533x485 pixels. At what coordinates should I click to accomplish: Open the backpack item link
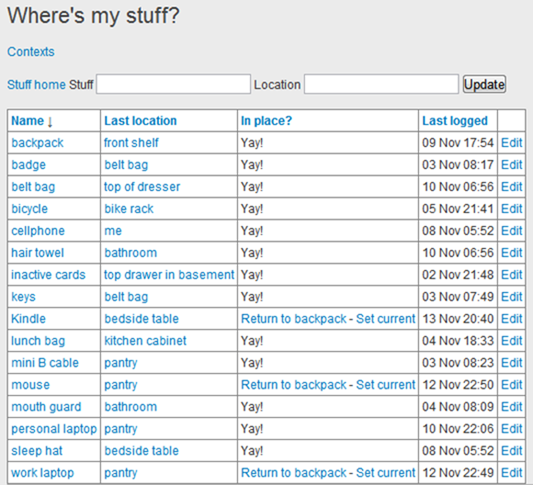pyautogui.click(x=37, y=143)
